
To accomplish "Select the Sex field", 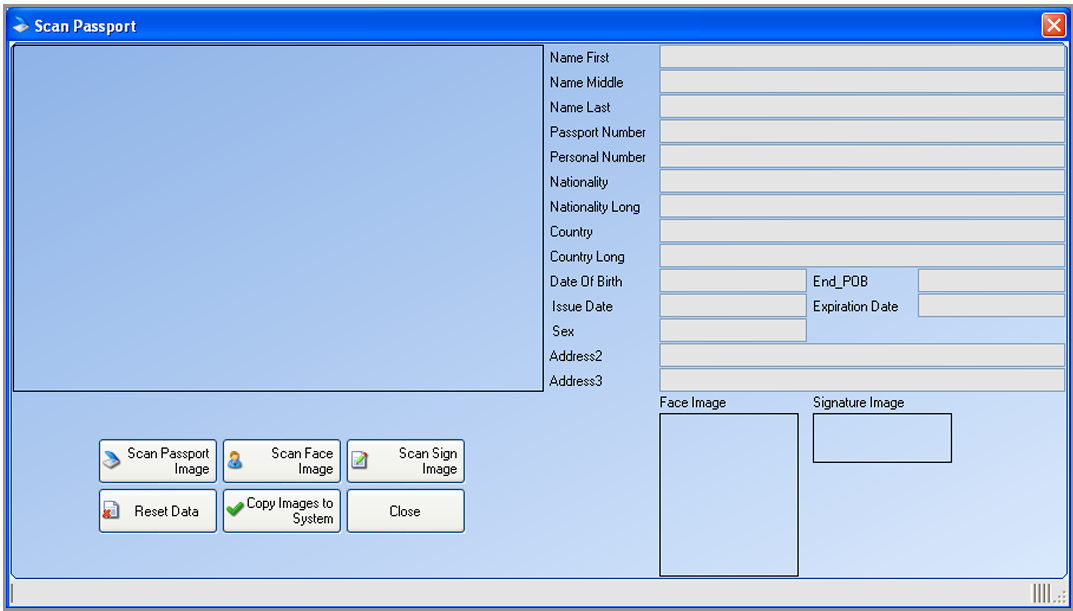I will pyautogui.click(x=732, y=331).
